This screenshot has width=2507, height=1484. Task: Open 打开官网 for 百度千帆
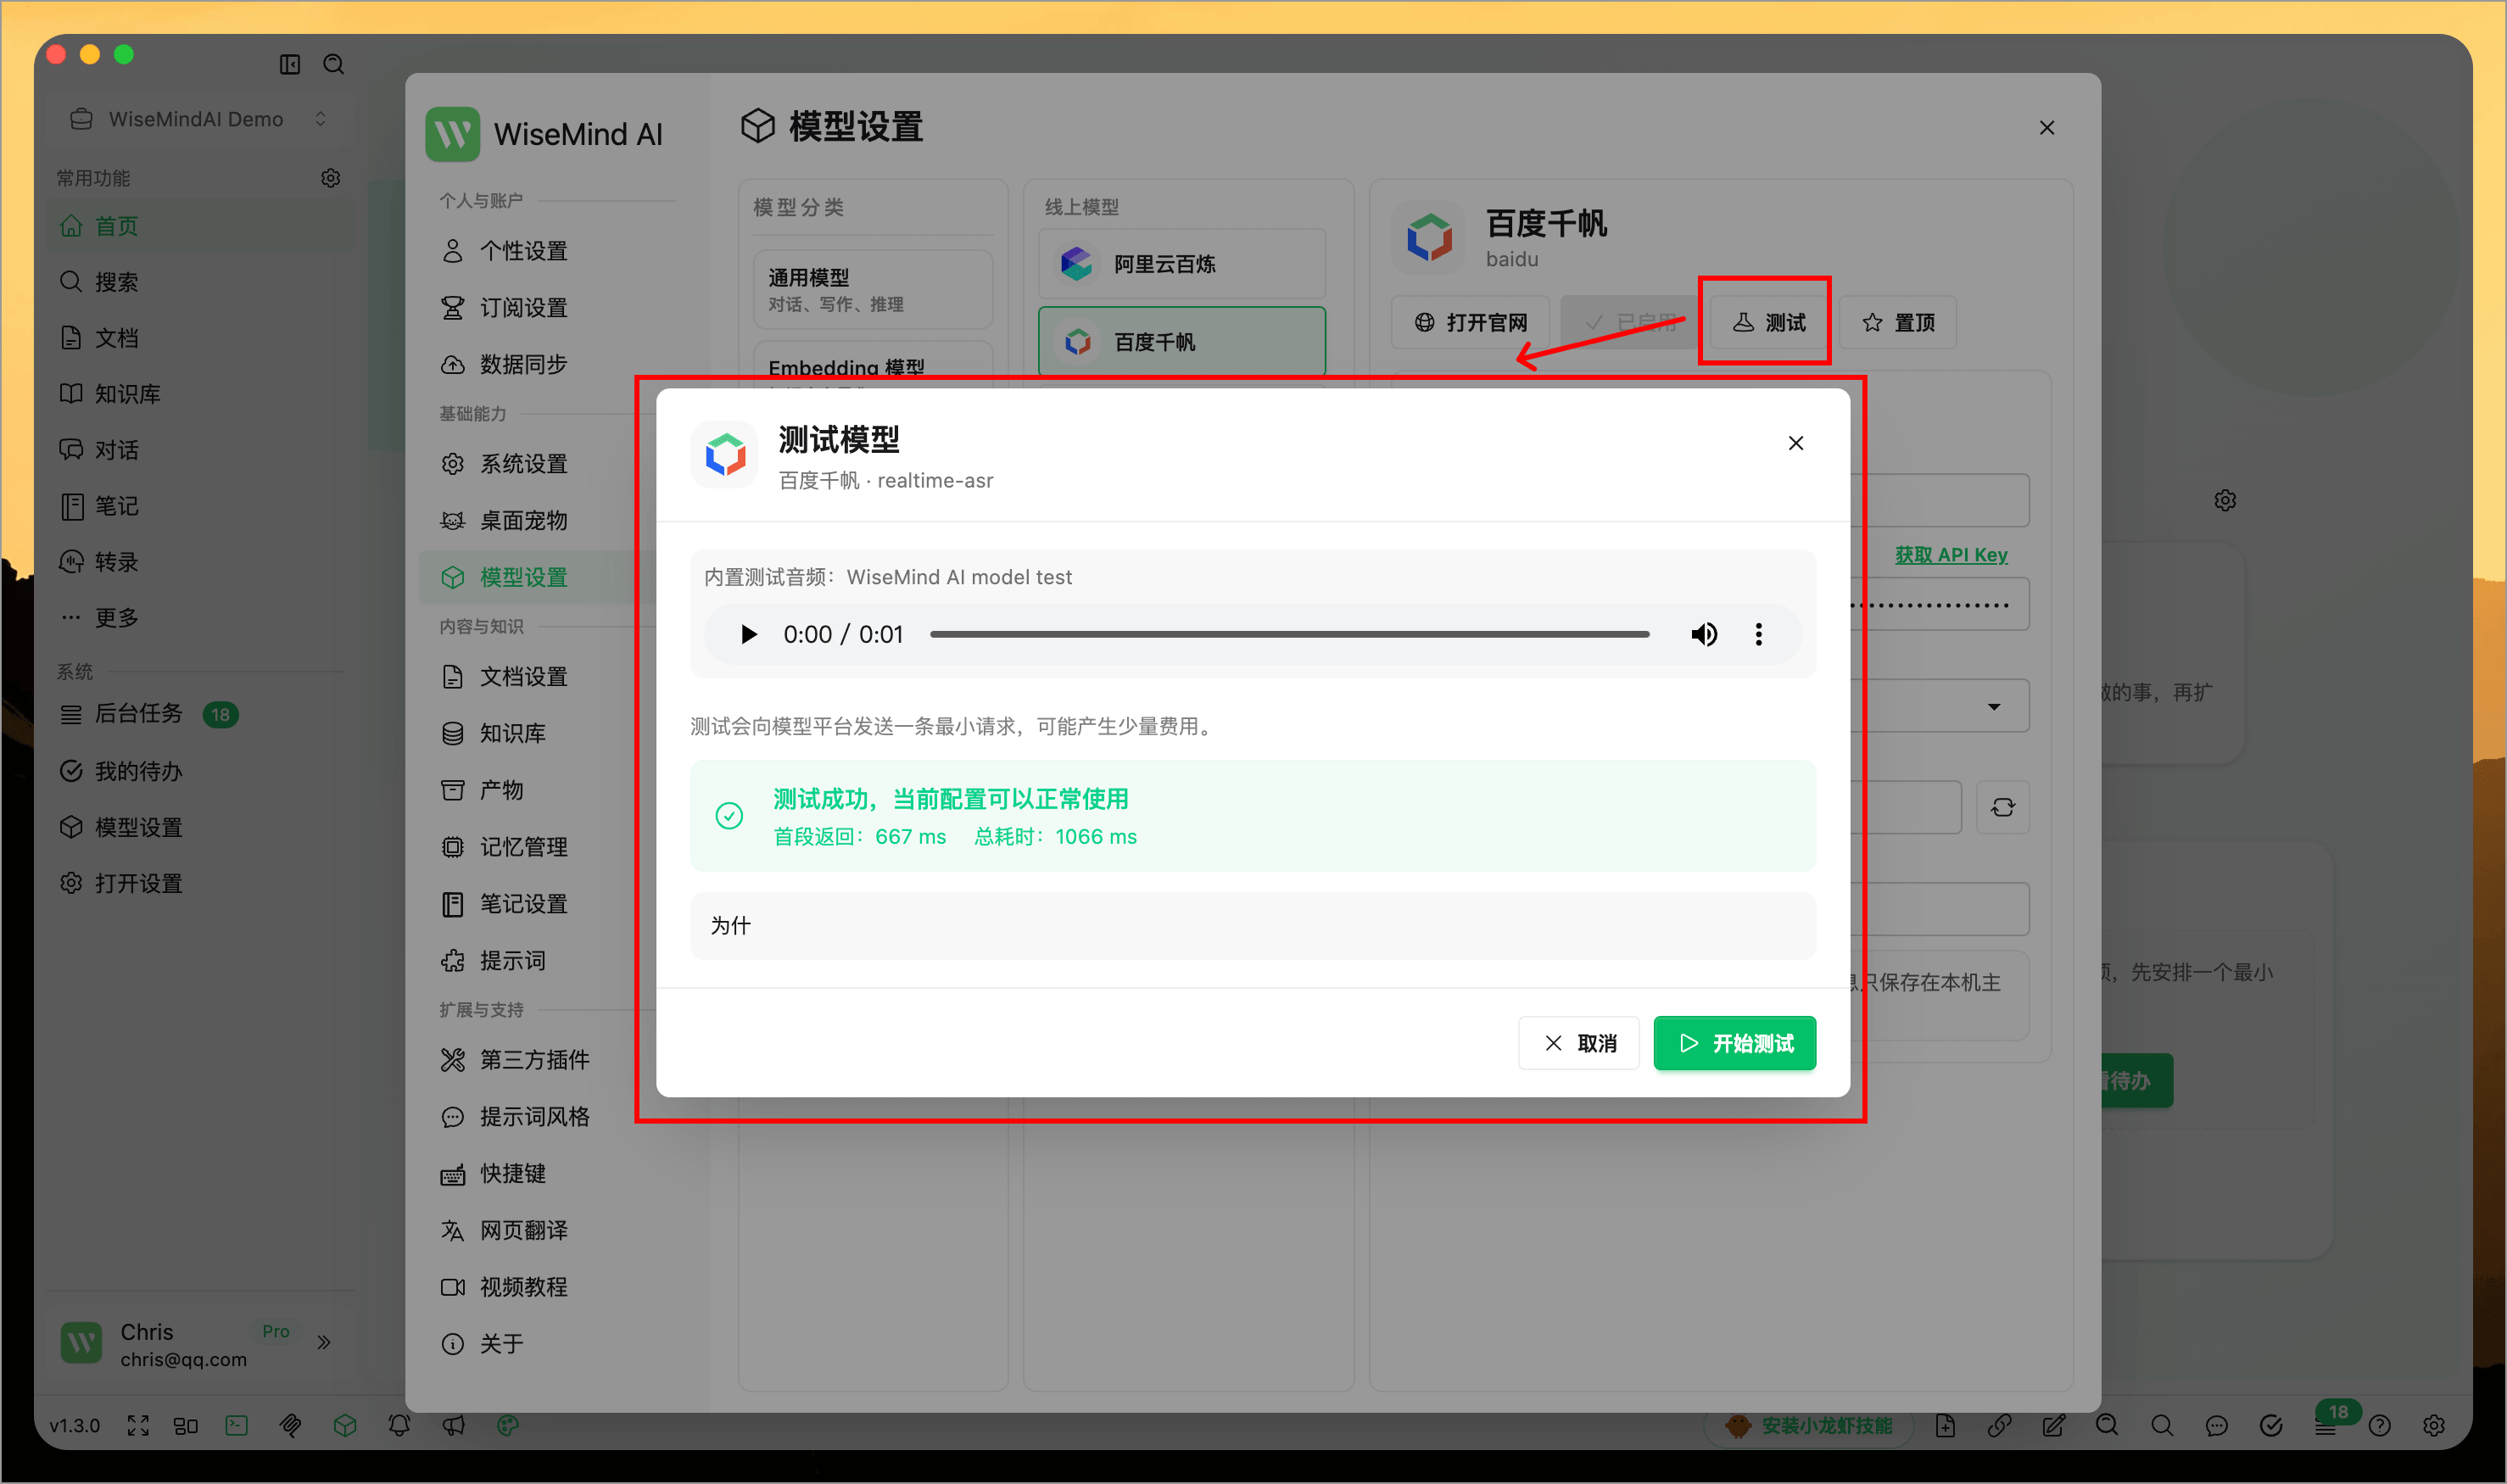point(1470,322)
